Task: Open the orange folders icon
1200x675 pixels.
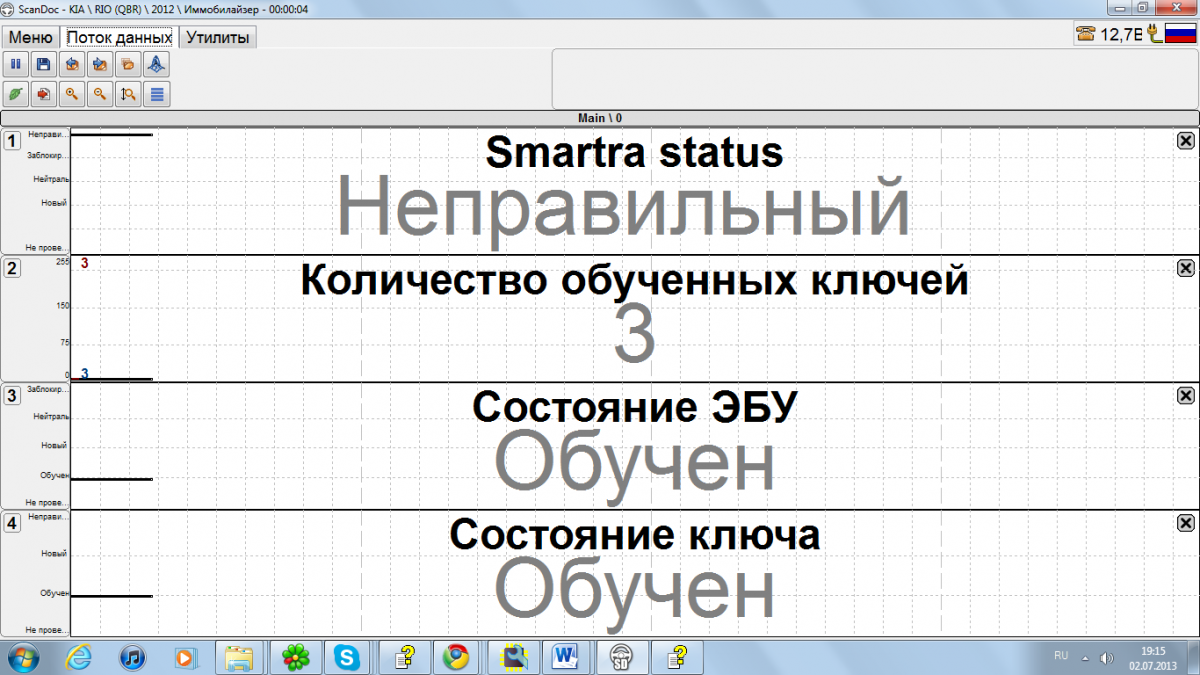Action: click(128, 65)
